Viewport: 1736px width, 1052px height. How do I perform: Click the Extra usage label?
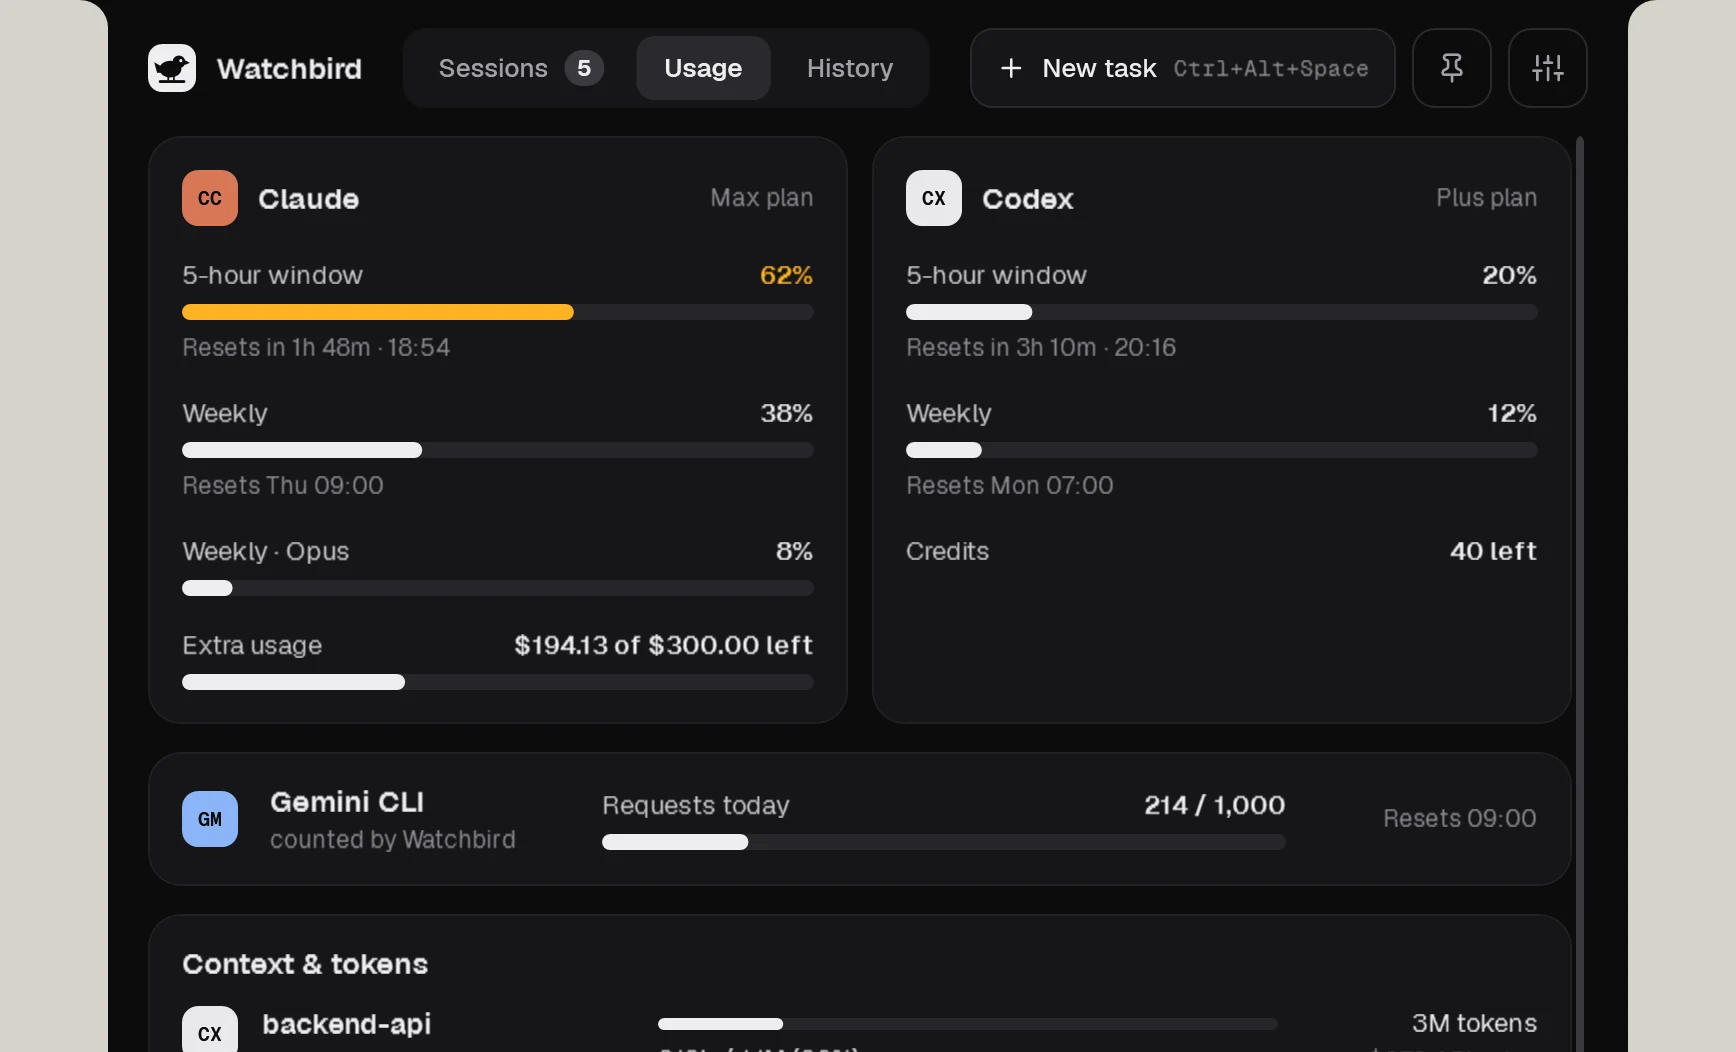click(252, 645)
